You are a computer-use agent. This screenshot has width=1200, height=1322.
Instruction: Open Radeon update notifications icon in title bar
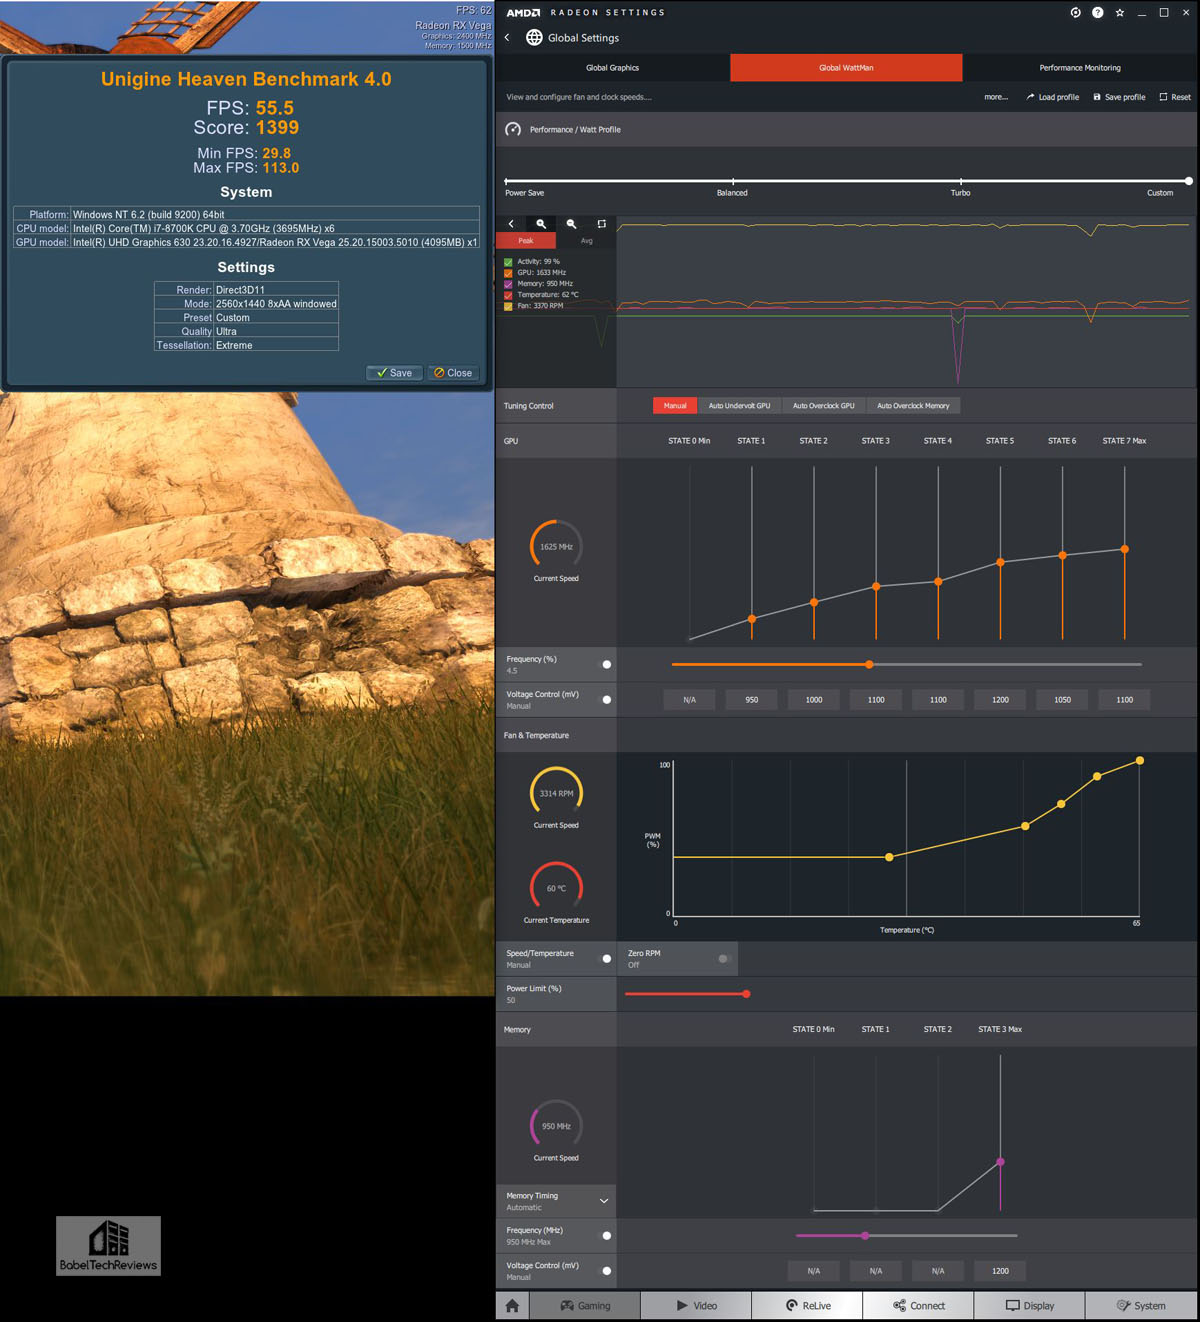pyautogui.click(x=1076, y=13)
